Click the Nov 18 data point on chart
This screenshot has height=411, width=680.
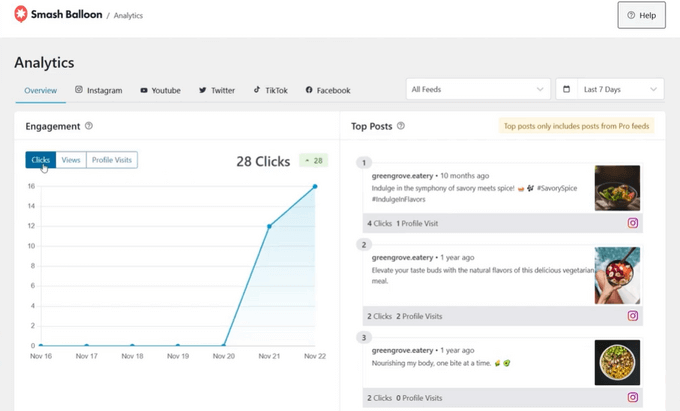coord(132,346)
